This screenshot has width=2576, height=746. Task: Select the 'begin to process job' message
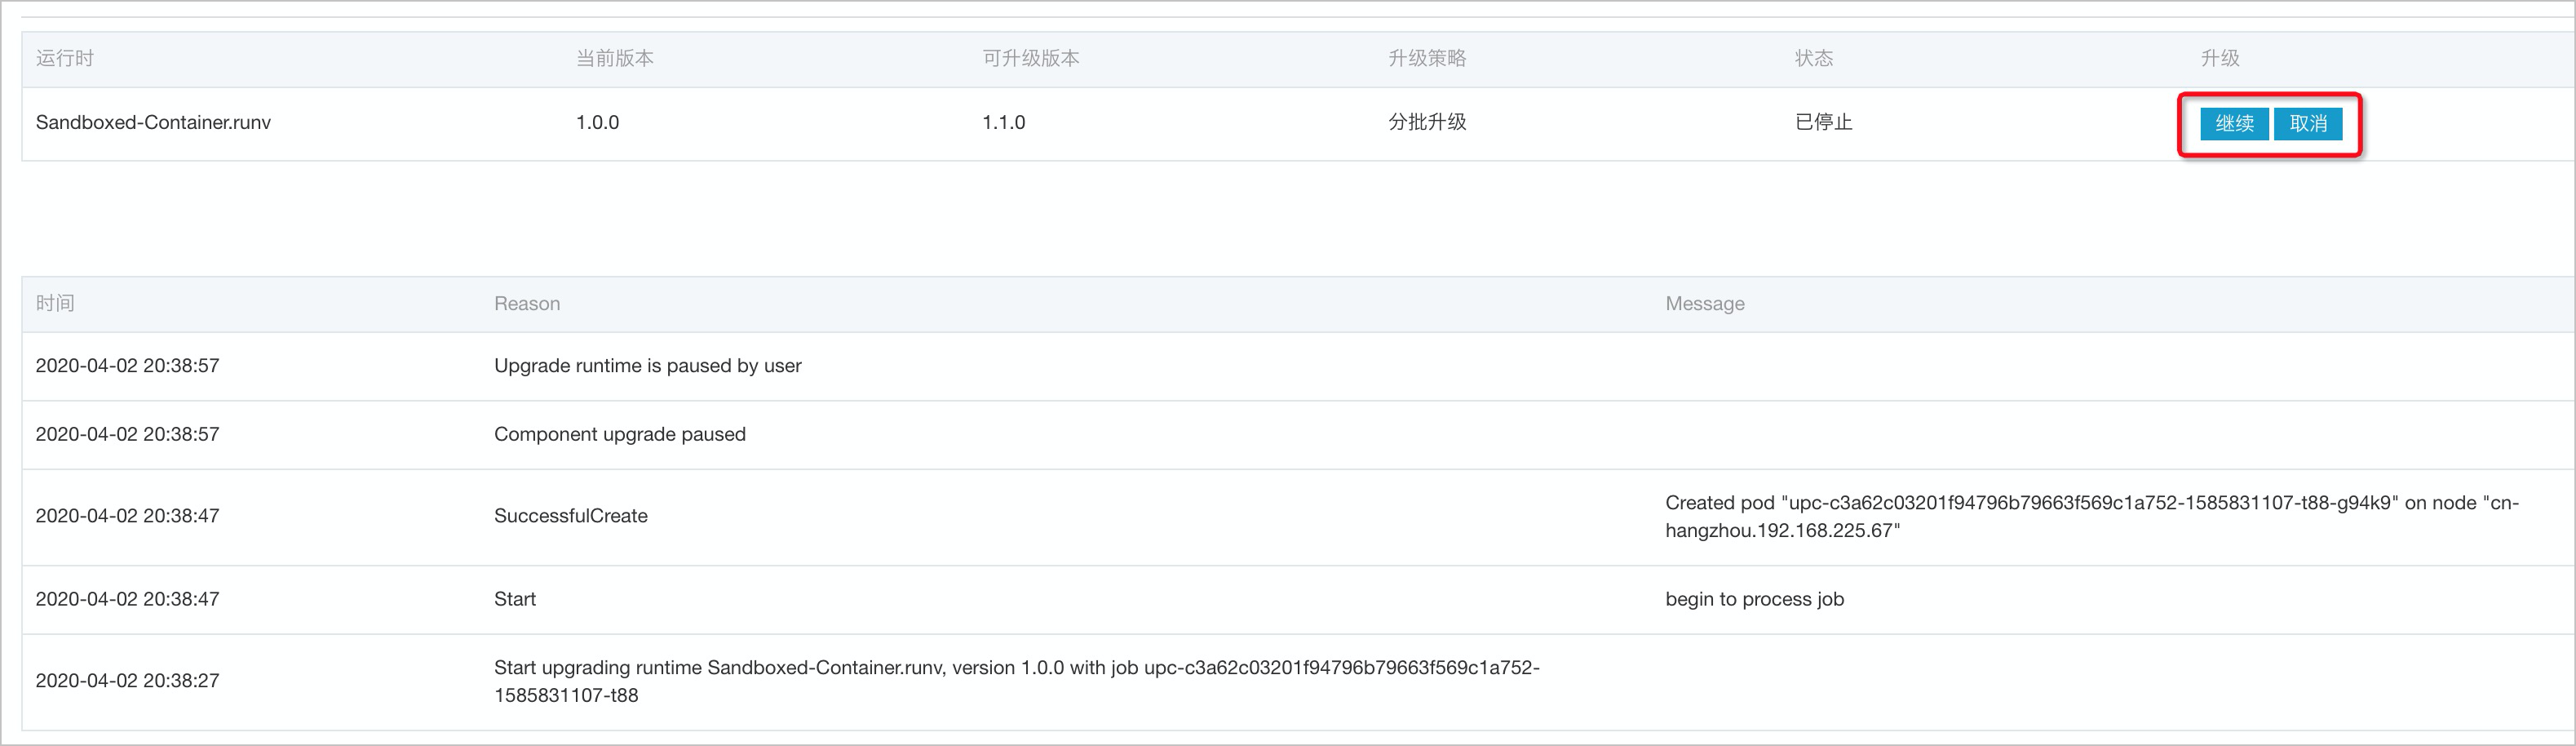1755,599
